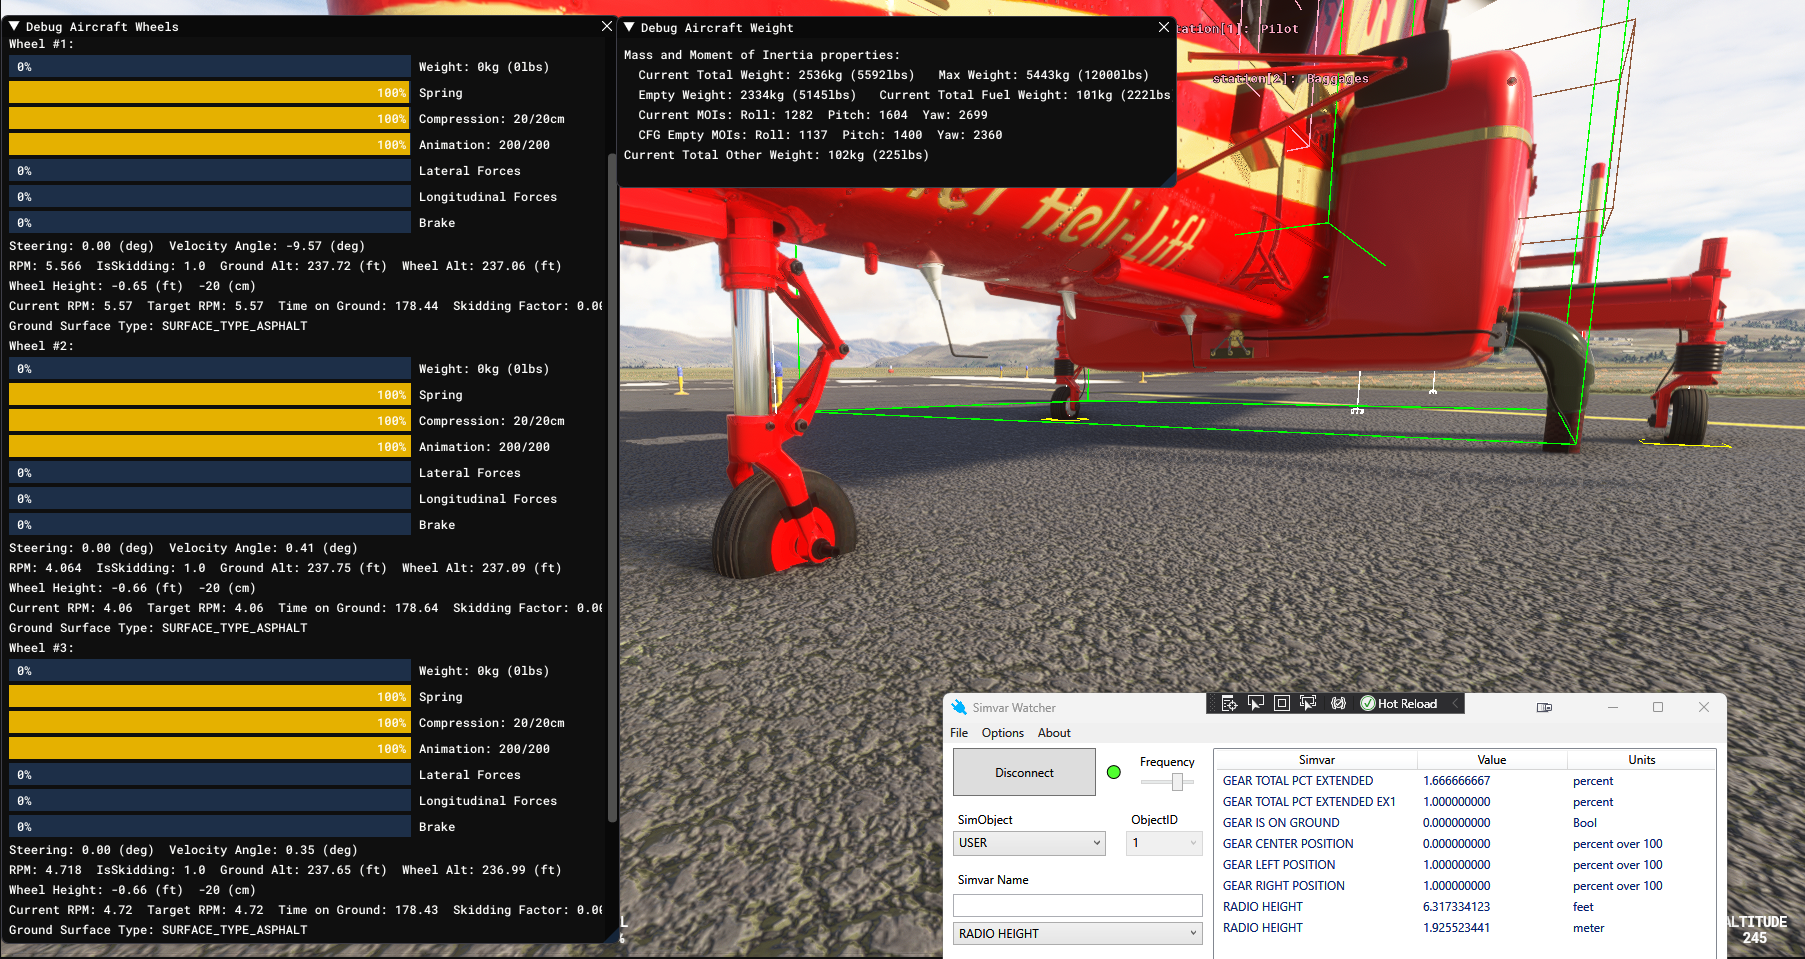Click Wheel #3 Animation progress bar
1805x959 pixels.
tap(210, 749)
